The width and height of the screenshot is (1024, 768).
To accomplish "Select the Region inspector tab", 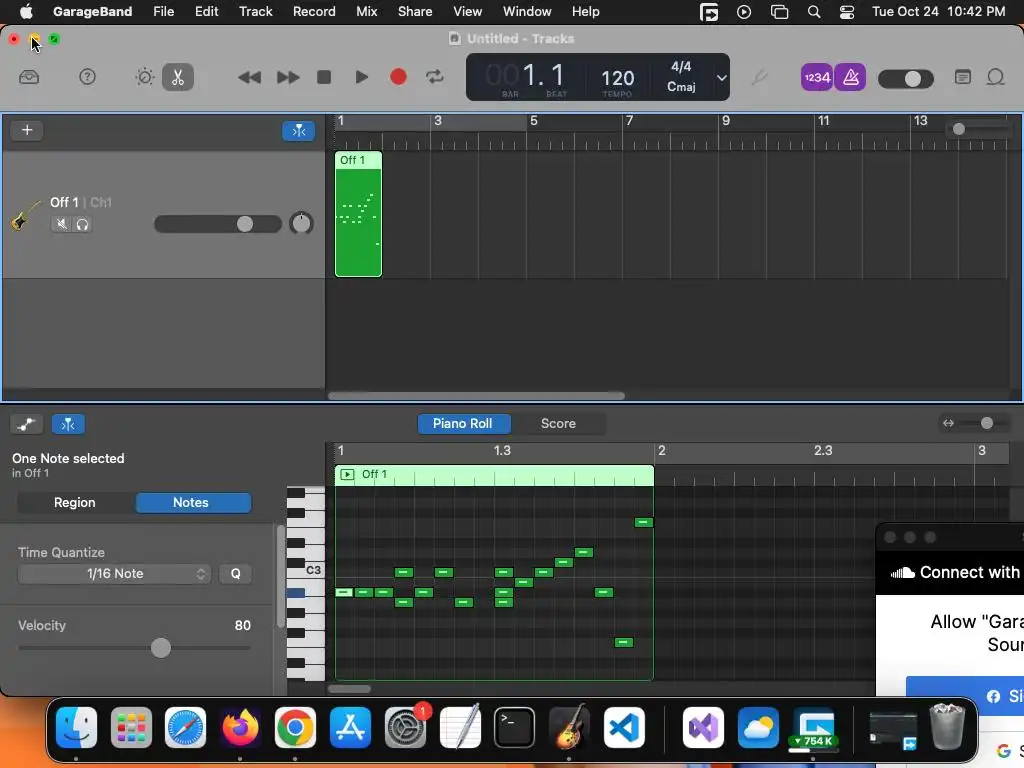I will point(74,502).
